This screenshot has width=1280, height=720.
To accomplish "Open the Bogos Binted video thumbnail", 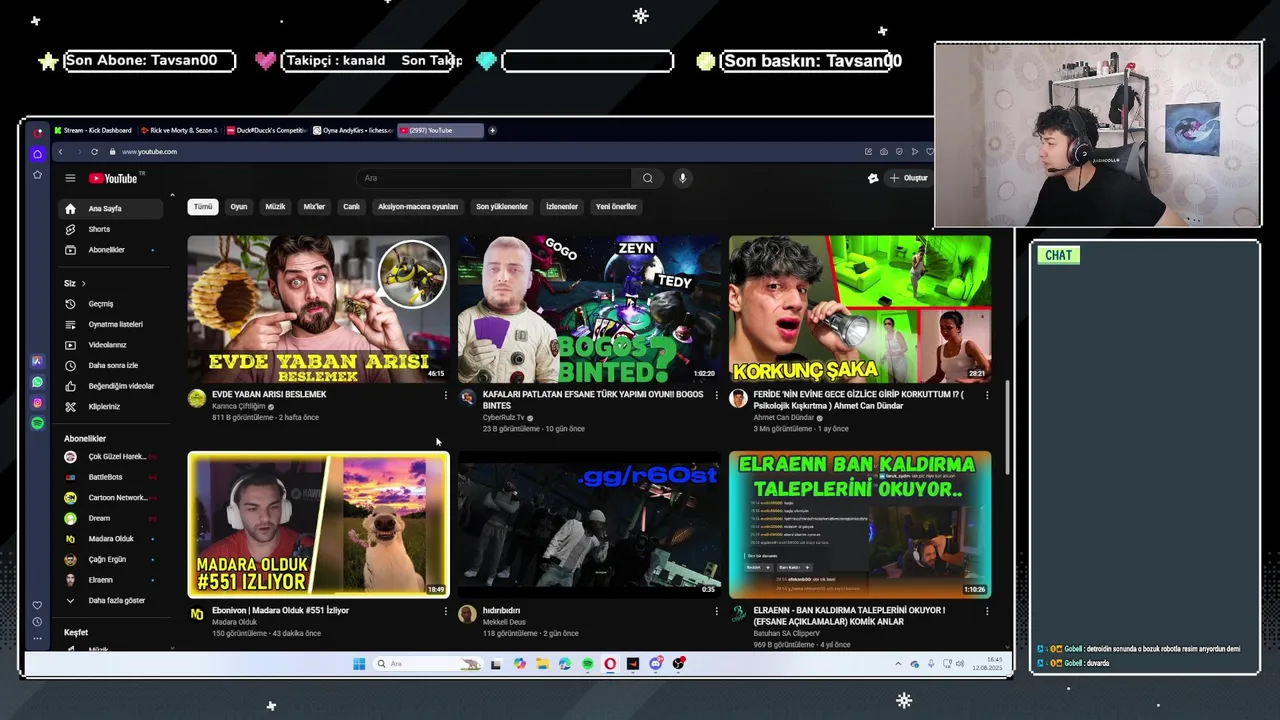I will point(589,309).
